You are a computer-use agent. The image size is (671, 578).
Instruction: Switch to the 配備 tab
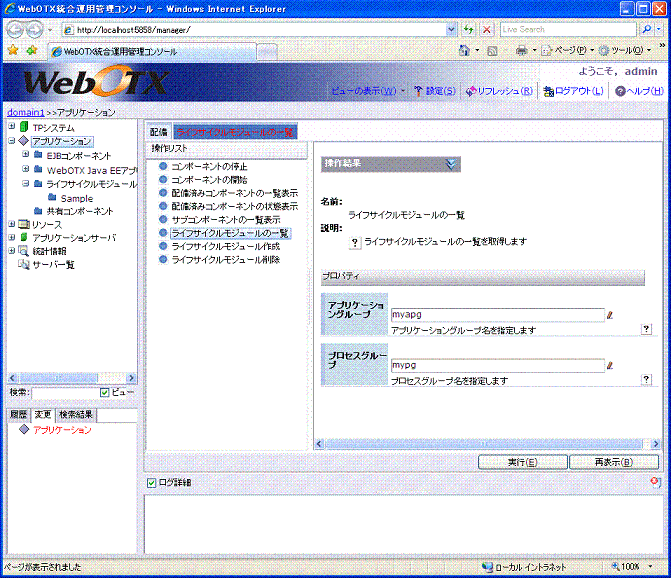coord(158,132)
